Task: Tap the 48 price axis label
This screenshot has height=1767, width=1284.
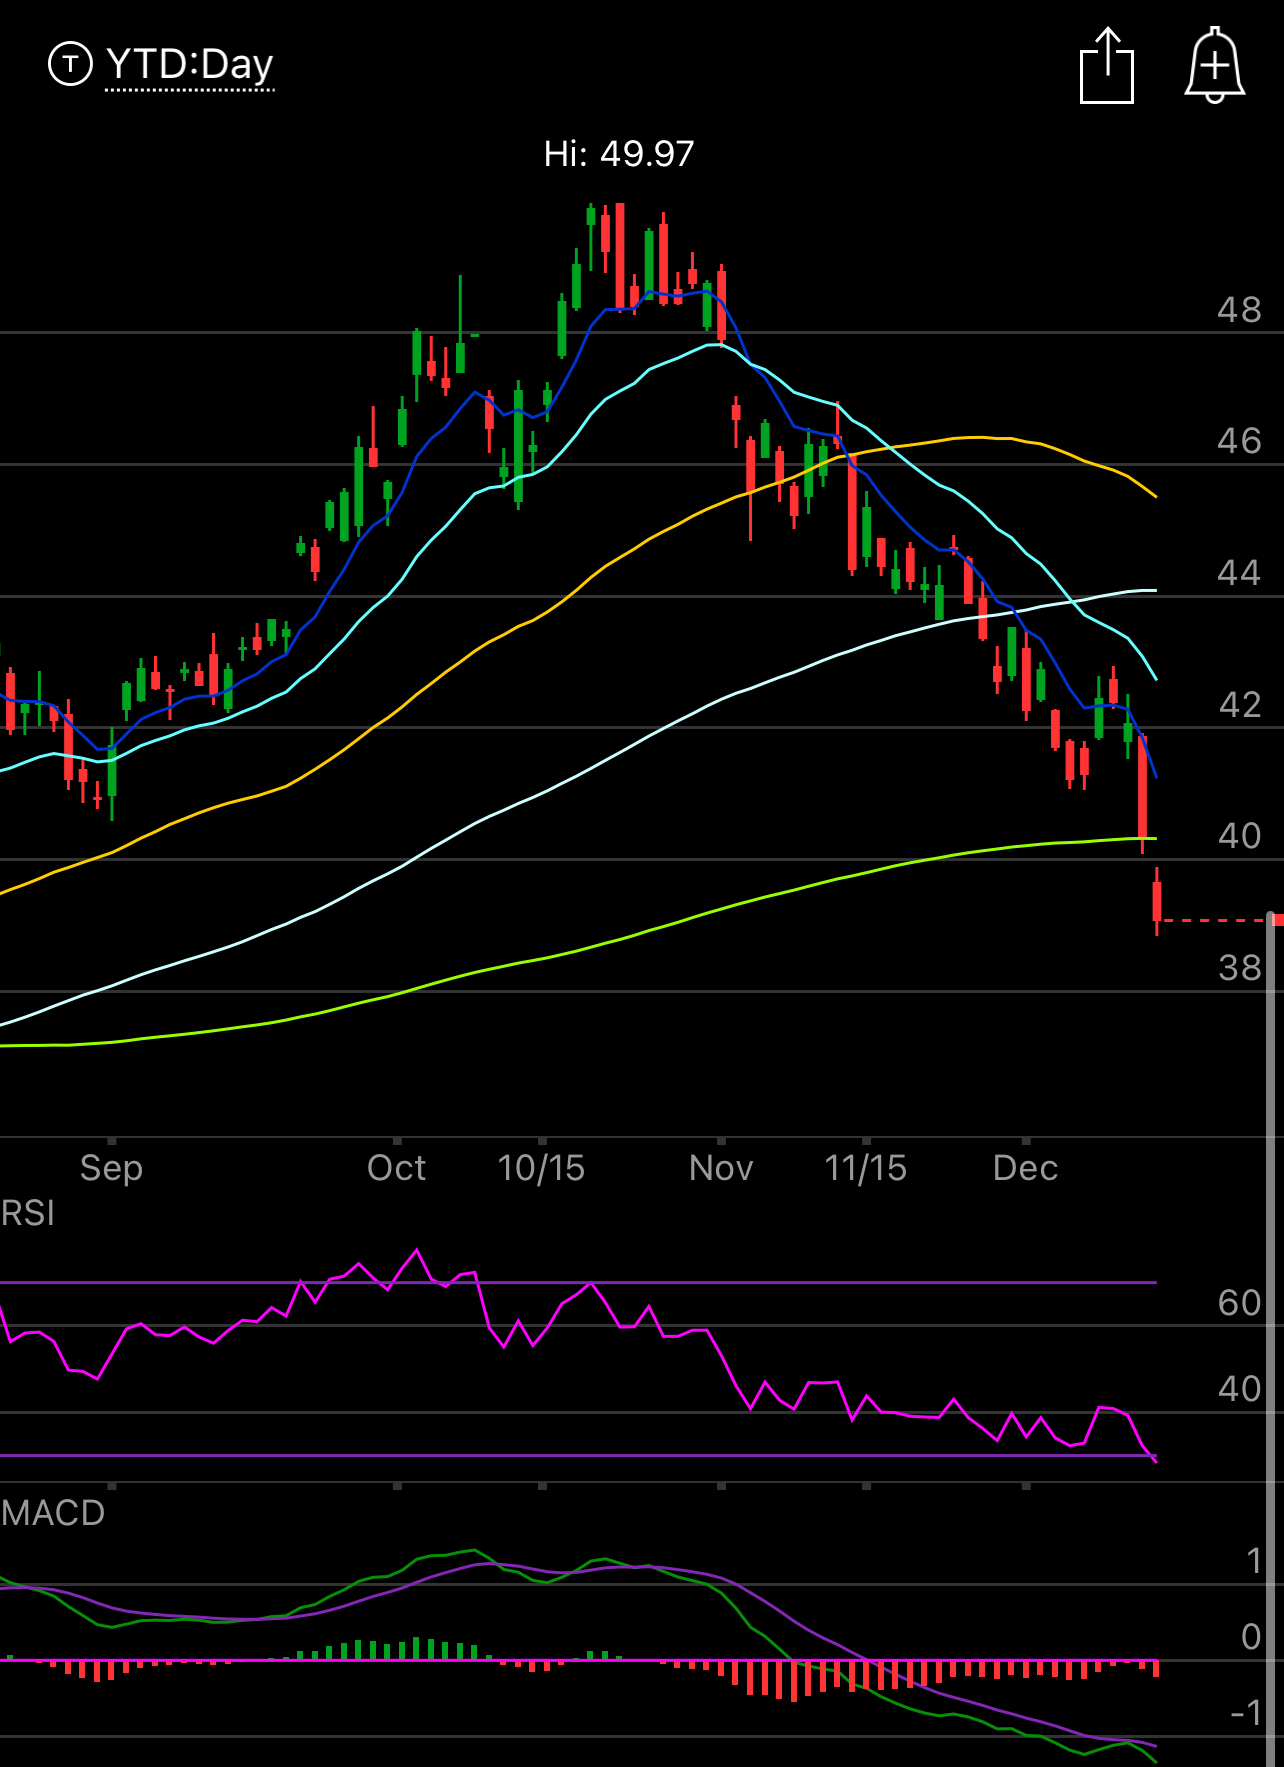Action: 1239,310
